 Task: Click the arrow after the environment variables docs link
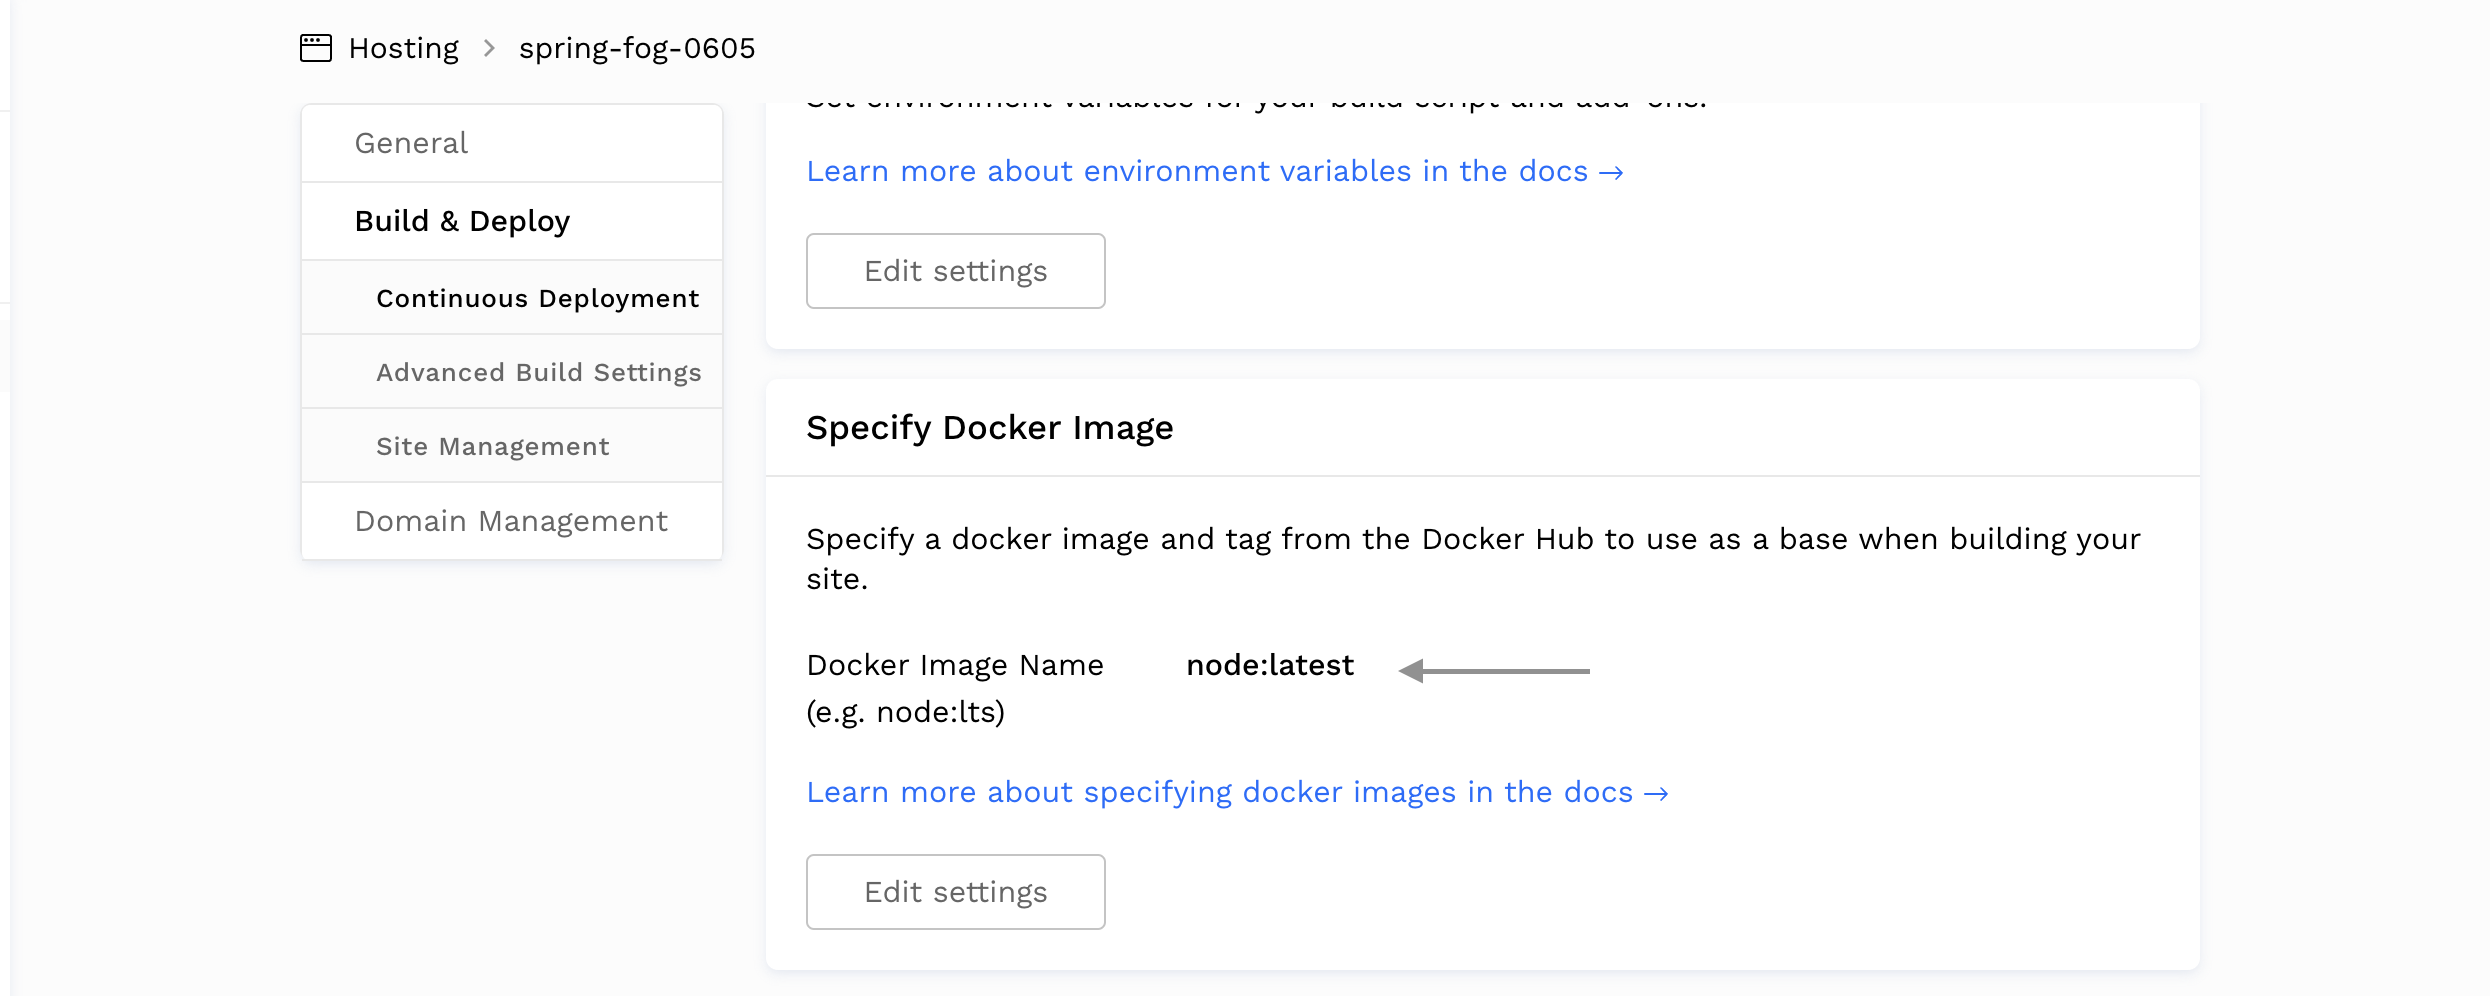point(1611,173)
